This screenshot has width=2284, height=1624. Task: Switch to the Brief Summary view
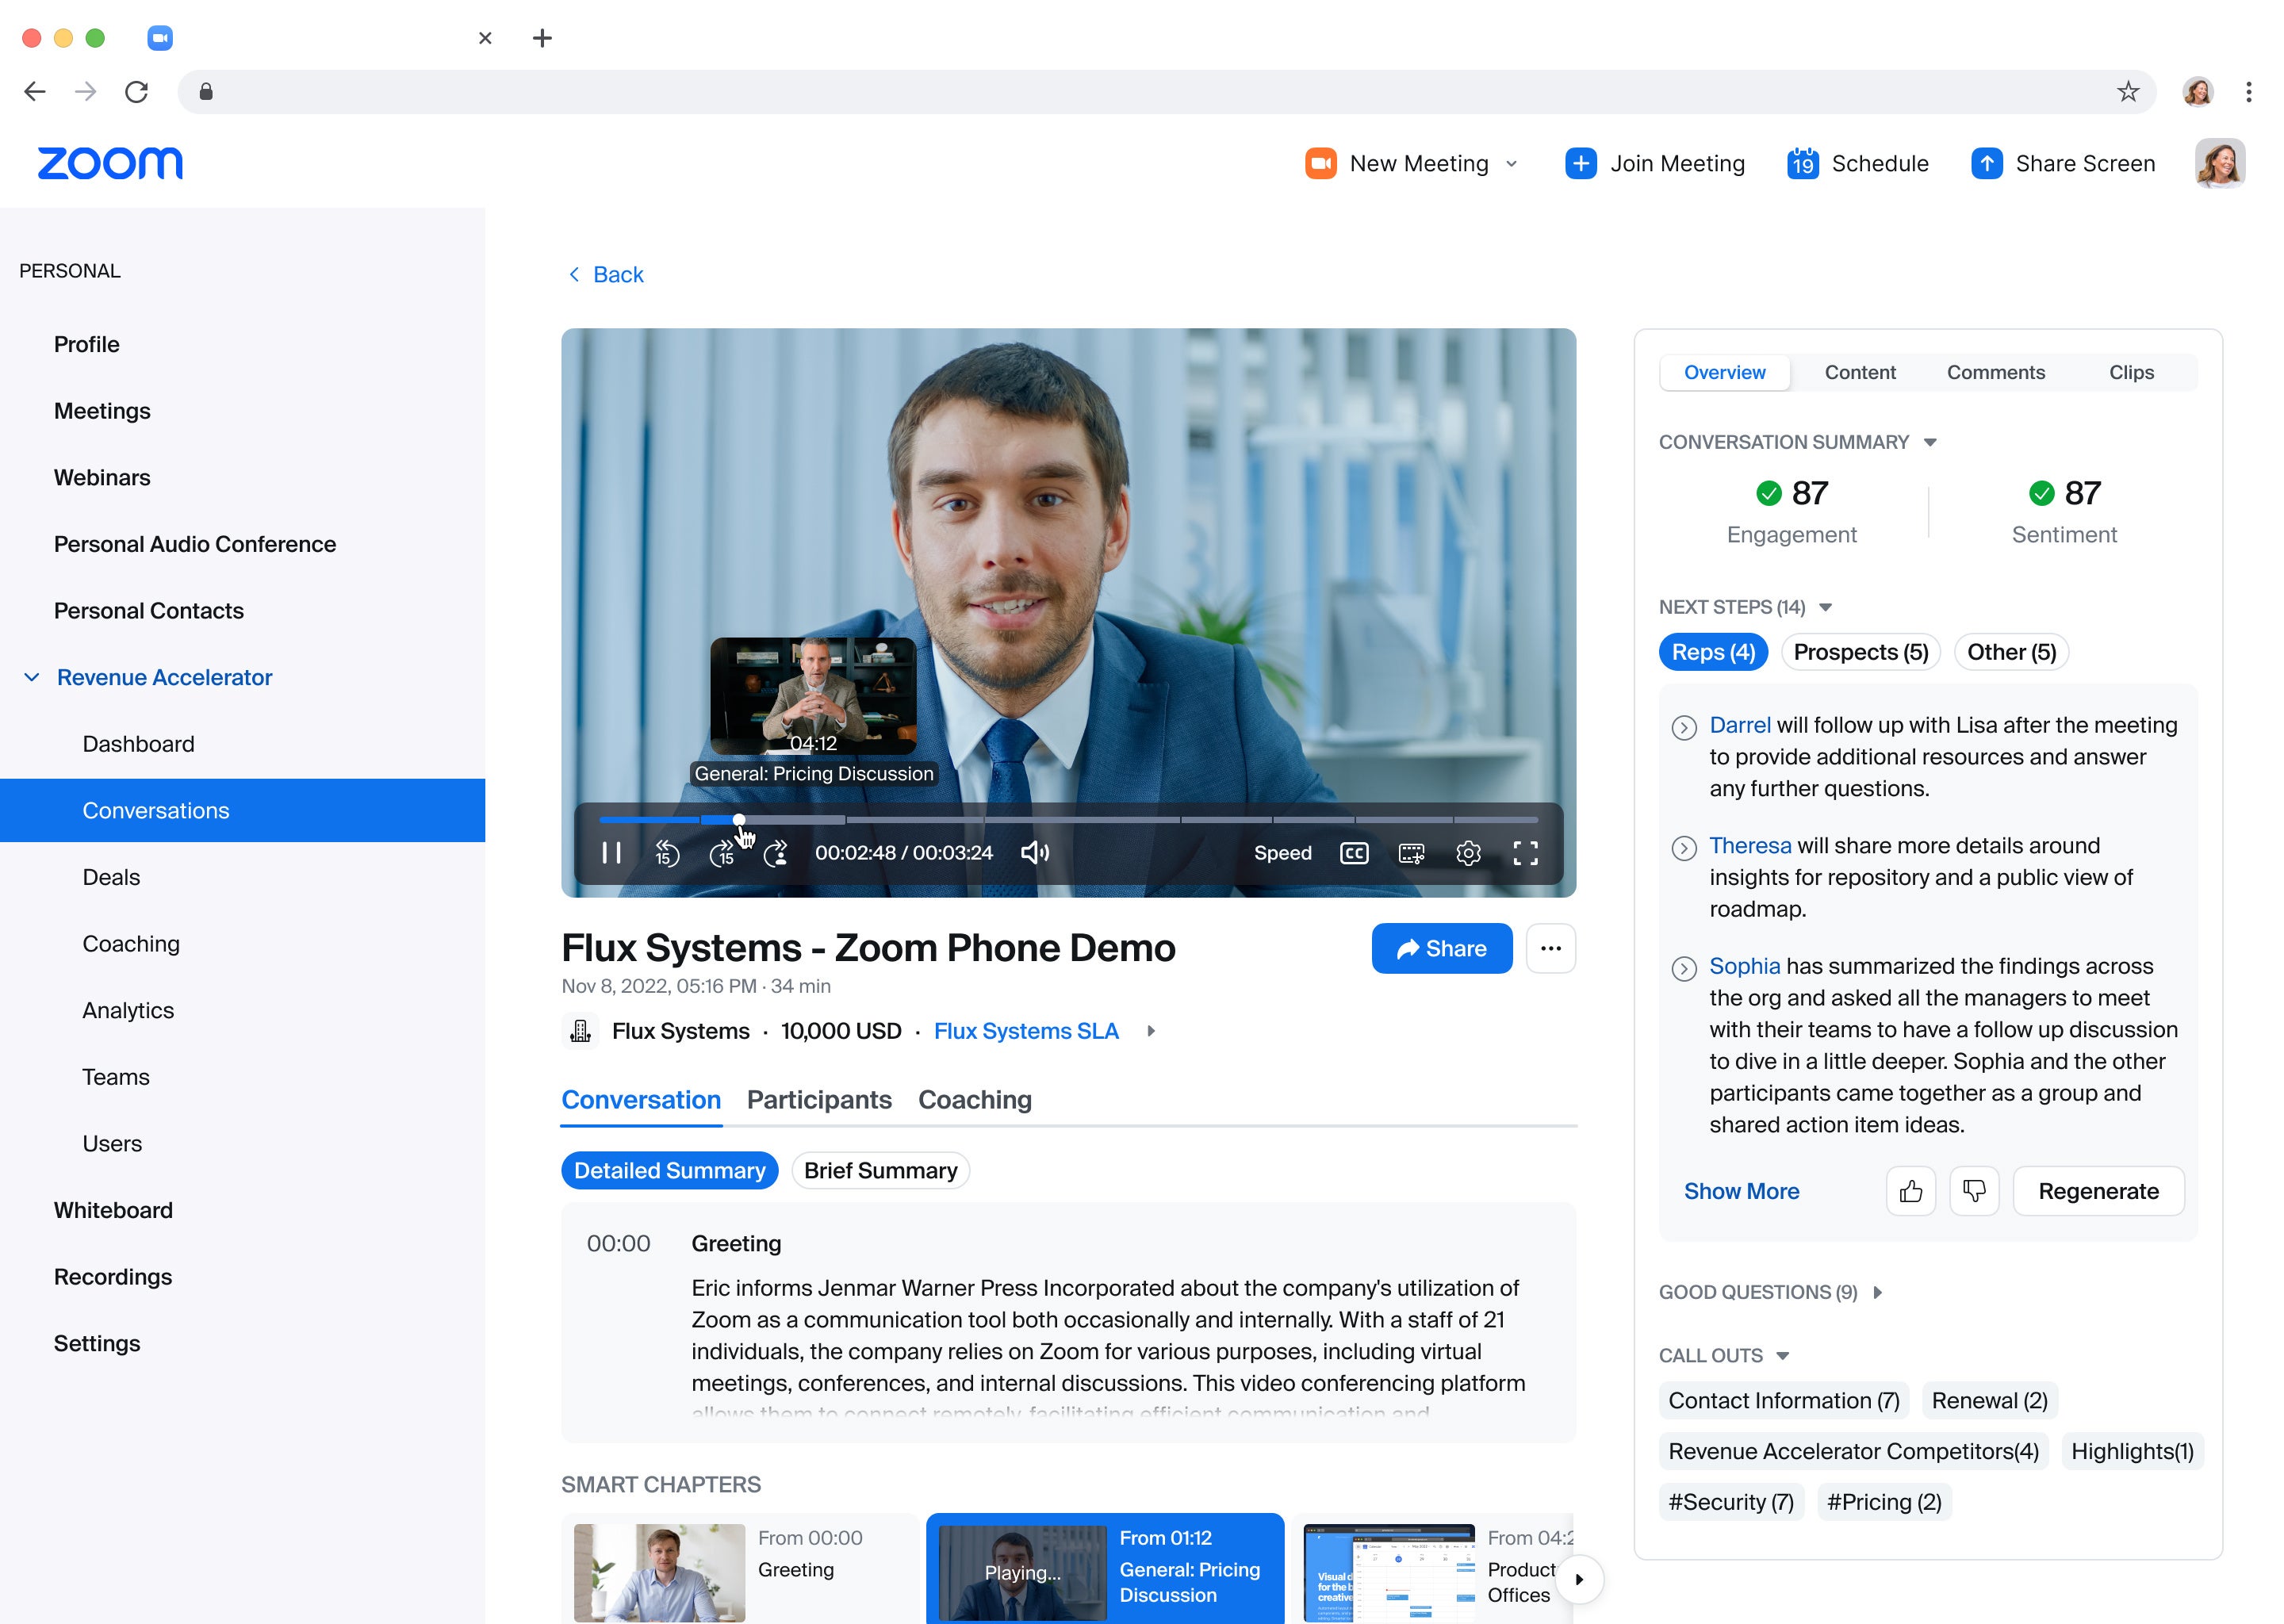tap(880, 1170)
